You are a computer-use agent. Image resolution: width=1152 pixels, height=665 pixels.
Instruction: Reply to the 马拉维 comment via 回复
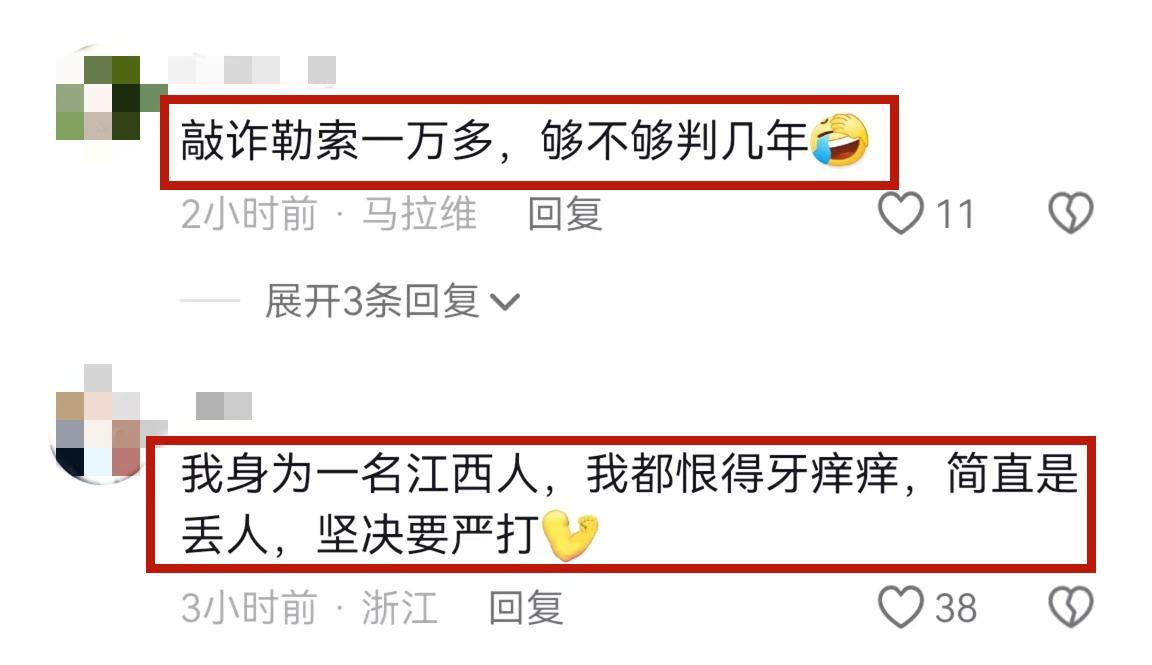[x=565, y=214]
